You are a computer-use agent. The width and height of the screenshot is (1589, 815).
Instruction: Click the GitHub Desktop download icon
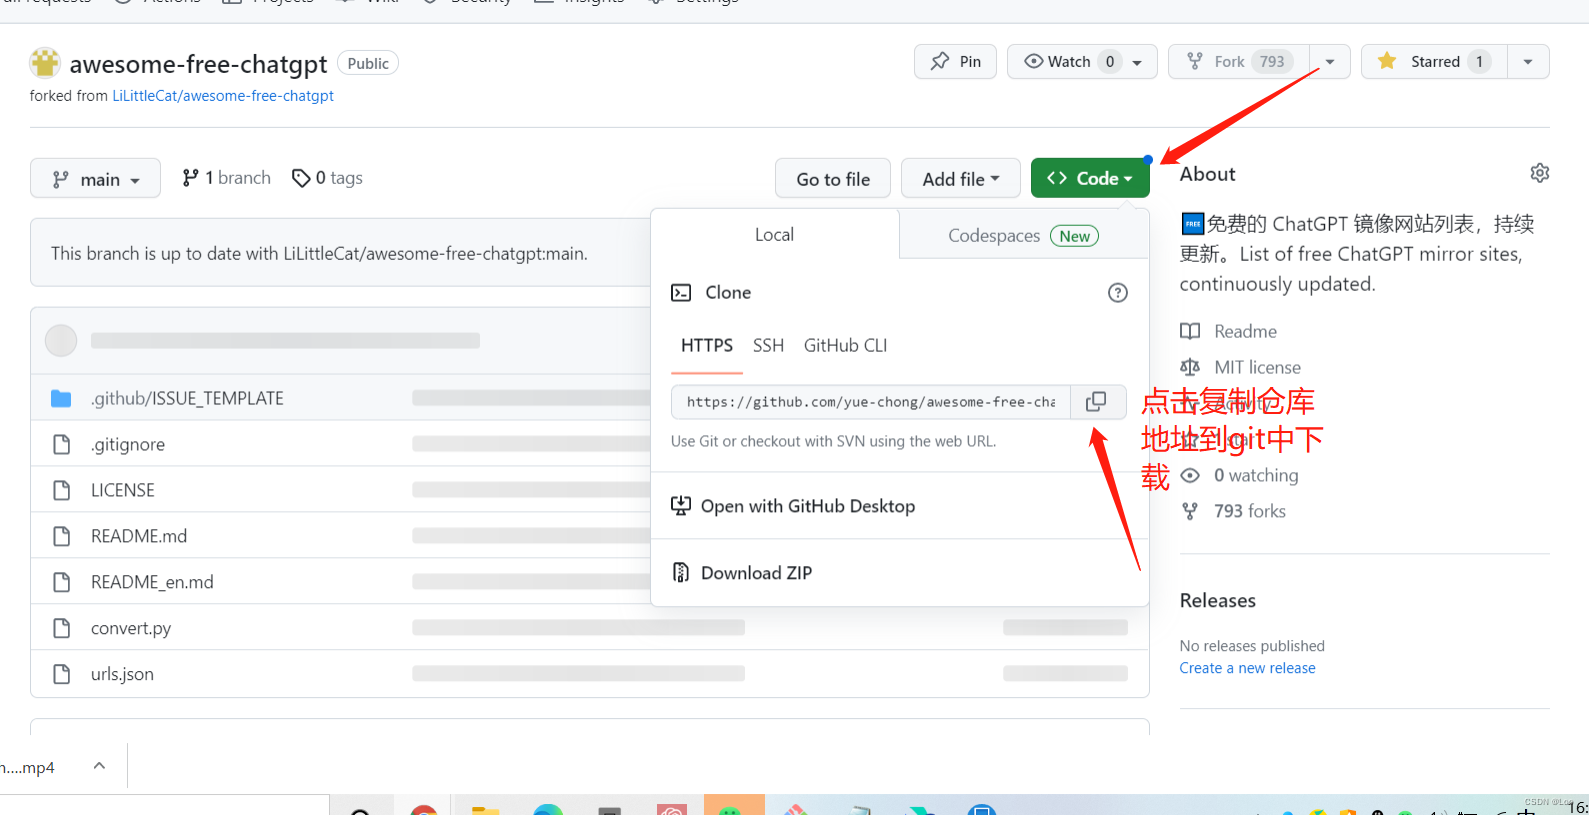[681, 506]
